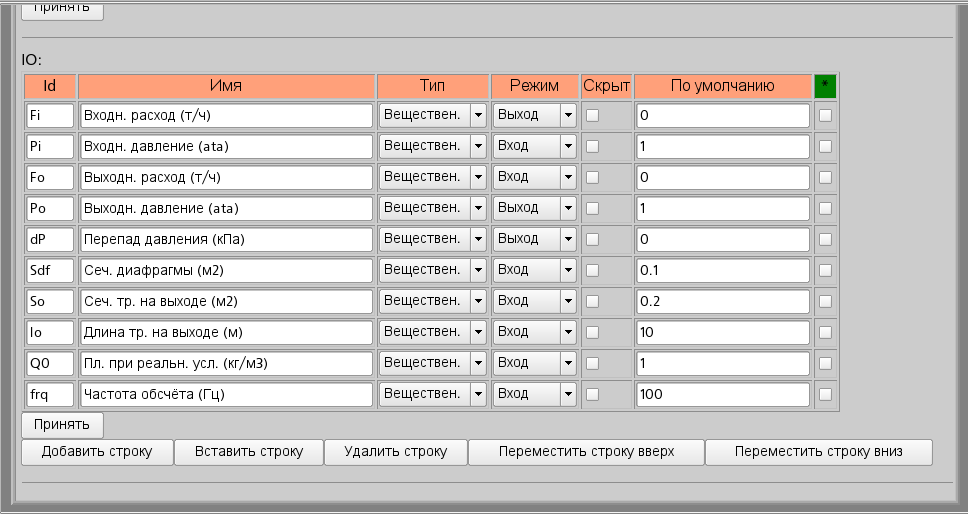Tick the asterisk column checkbox for row frq

tap(825, 395)
